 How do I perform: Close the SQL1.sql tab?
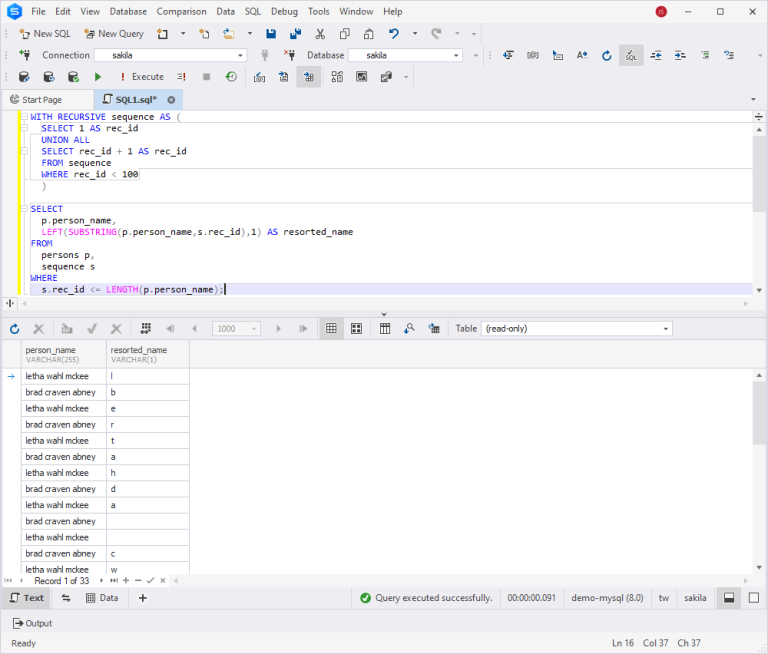pyautogui.click(x=171, y=100)
